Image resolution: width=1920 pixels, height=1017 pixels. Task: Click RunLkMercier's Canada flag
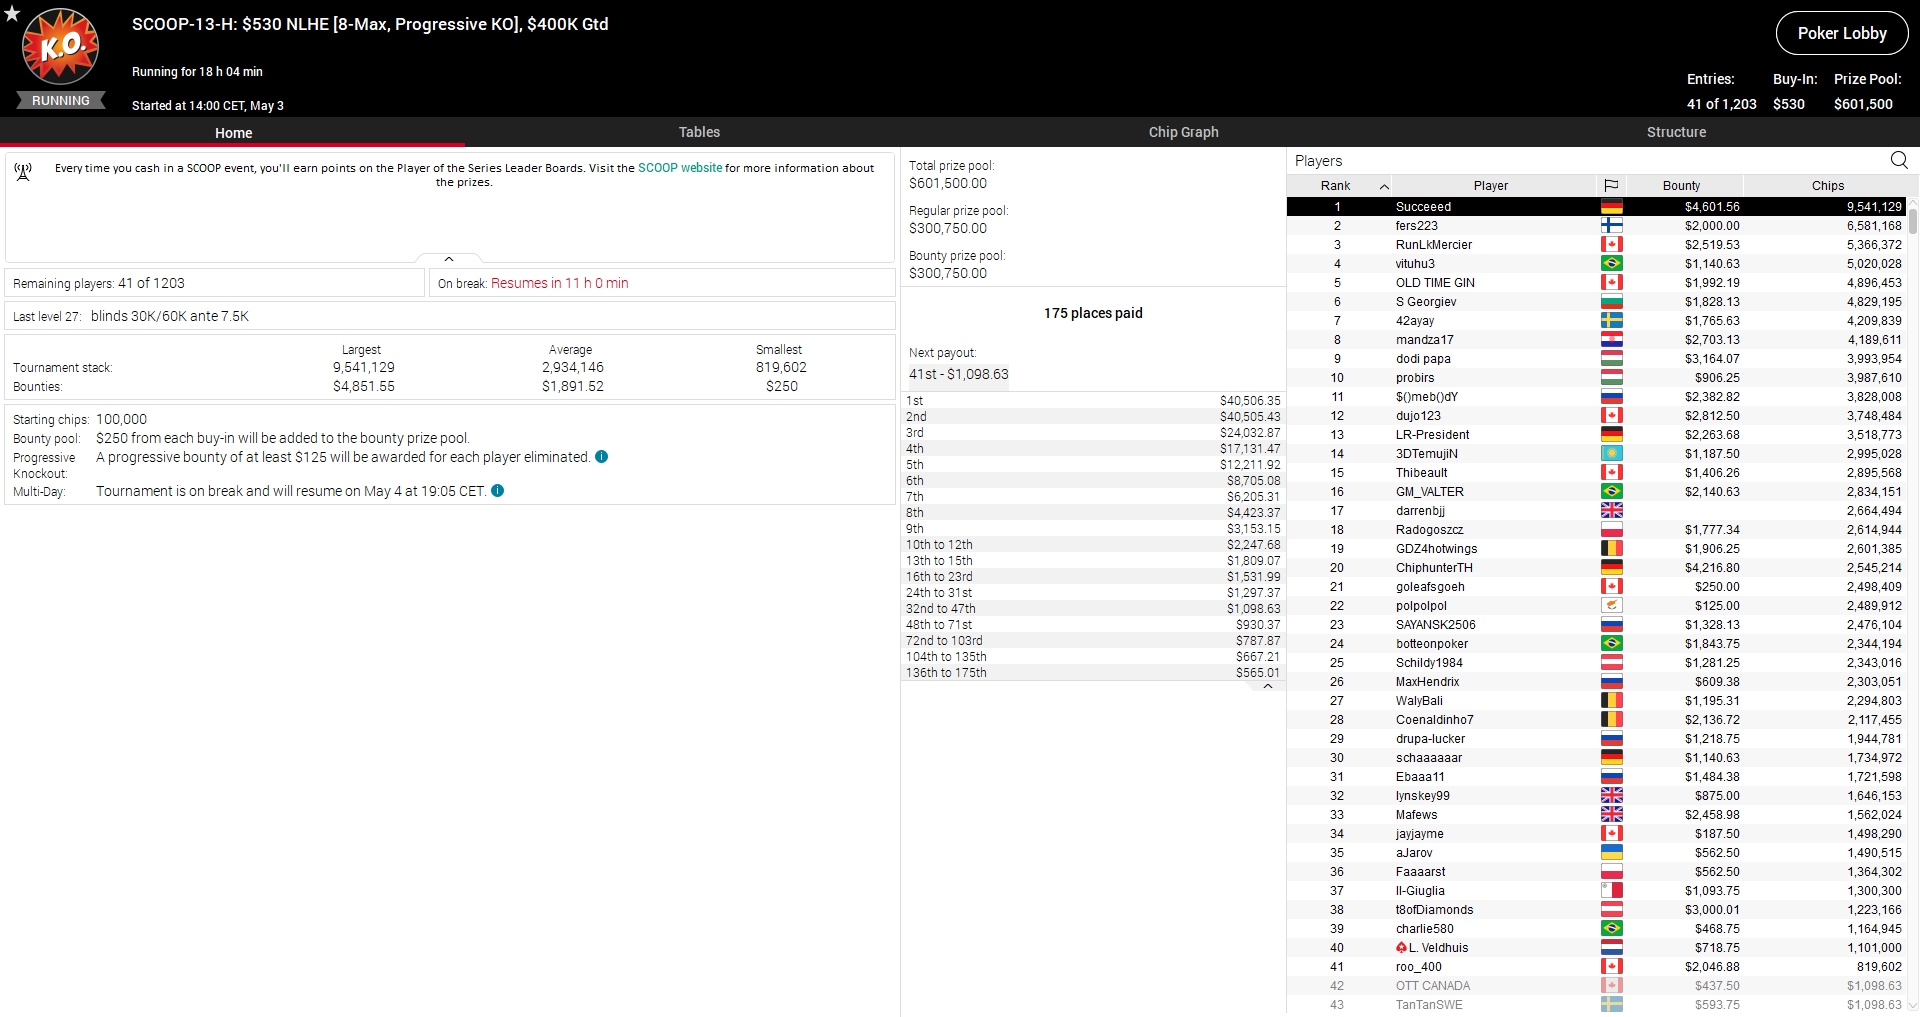pos(1611,245)
